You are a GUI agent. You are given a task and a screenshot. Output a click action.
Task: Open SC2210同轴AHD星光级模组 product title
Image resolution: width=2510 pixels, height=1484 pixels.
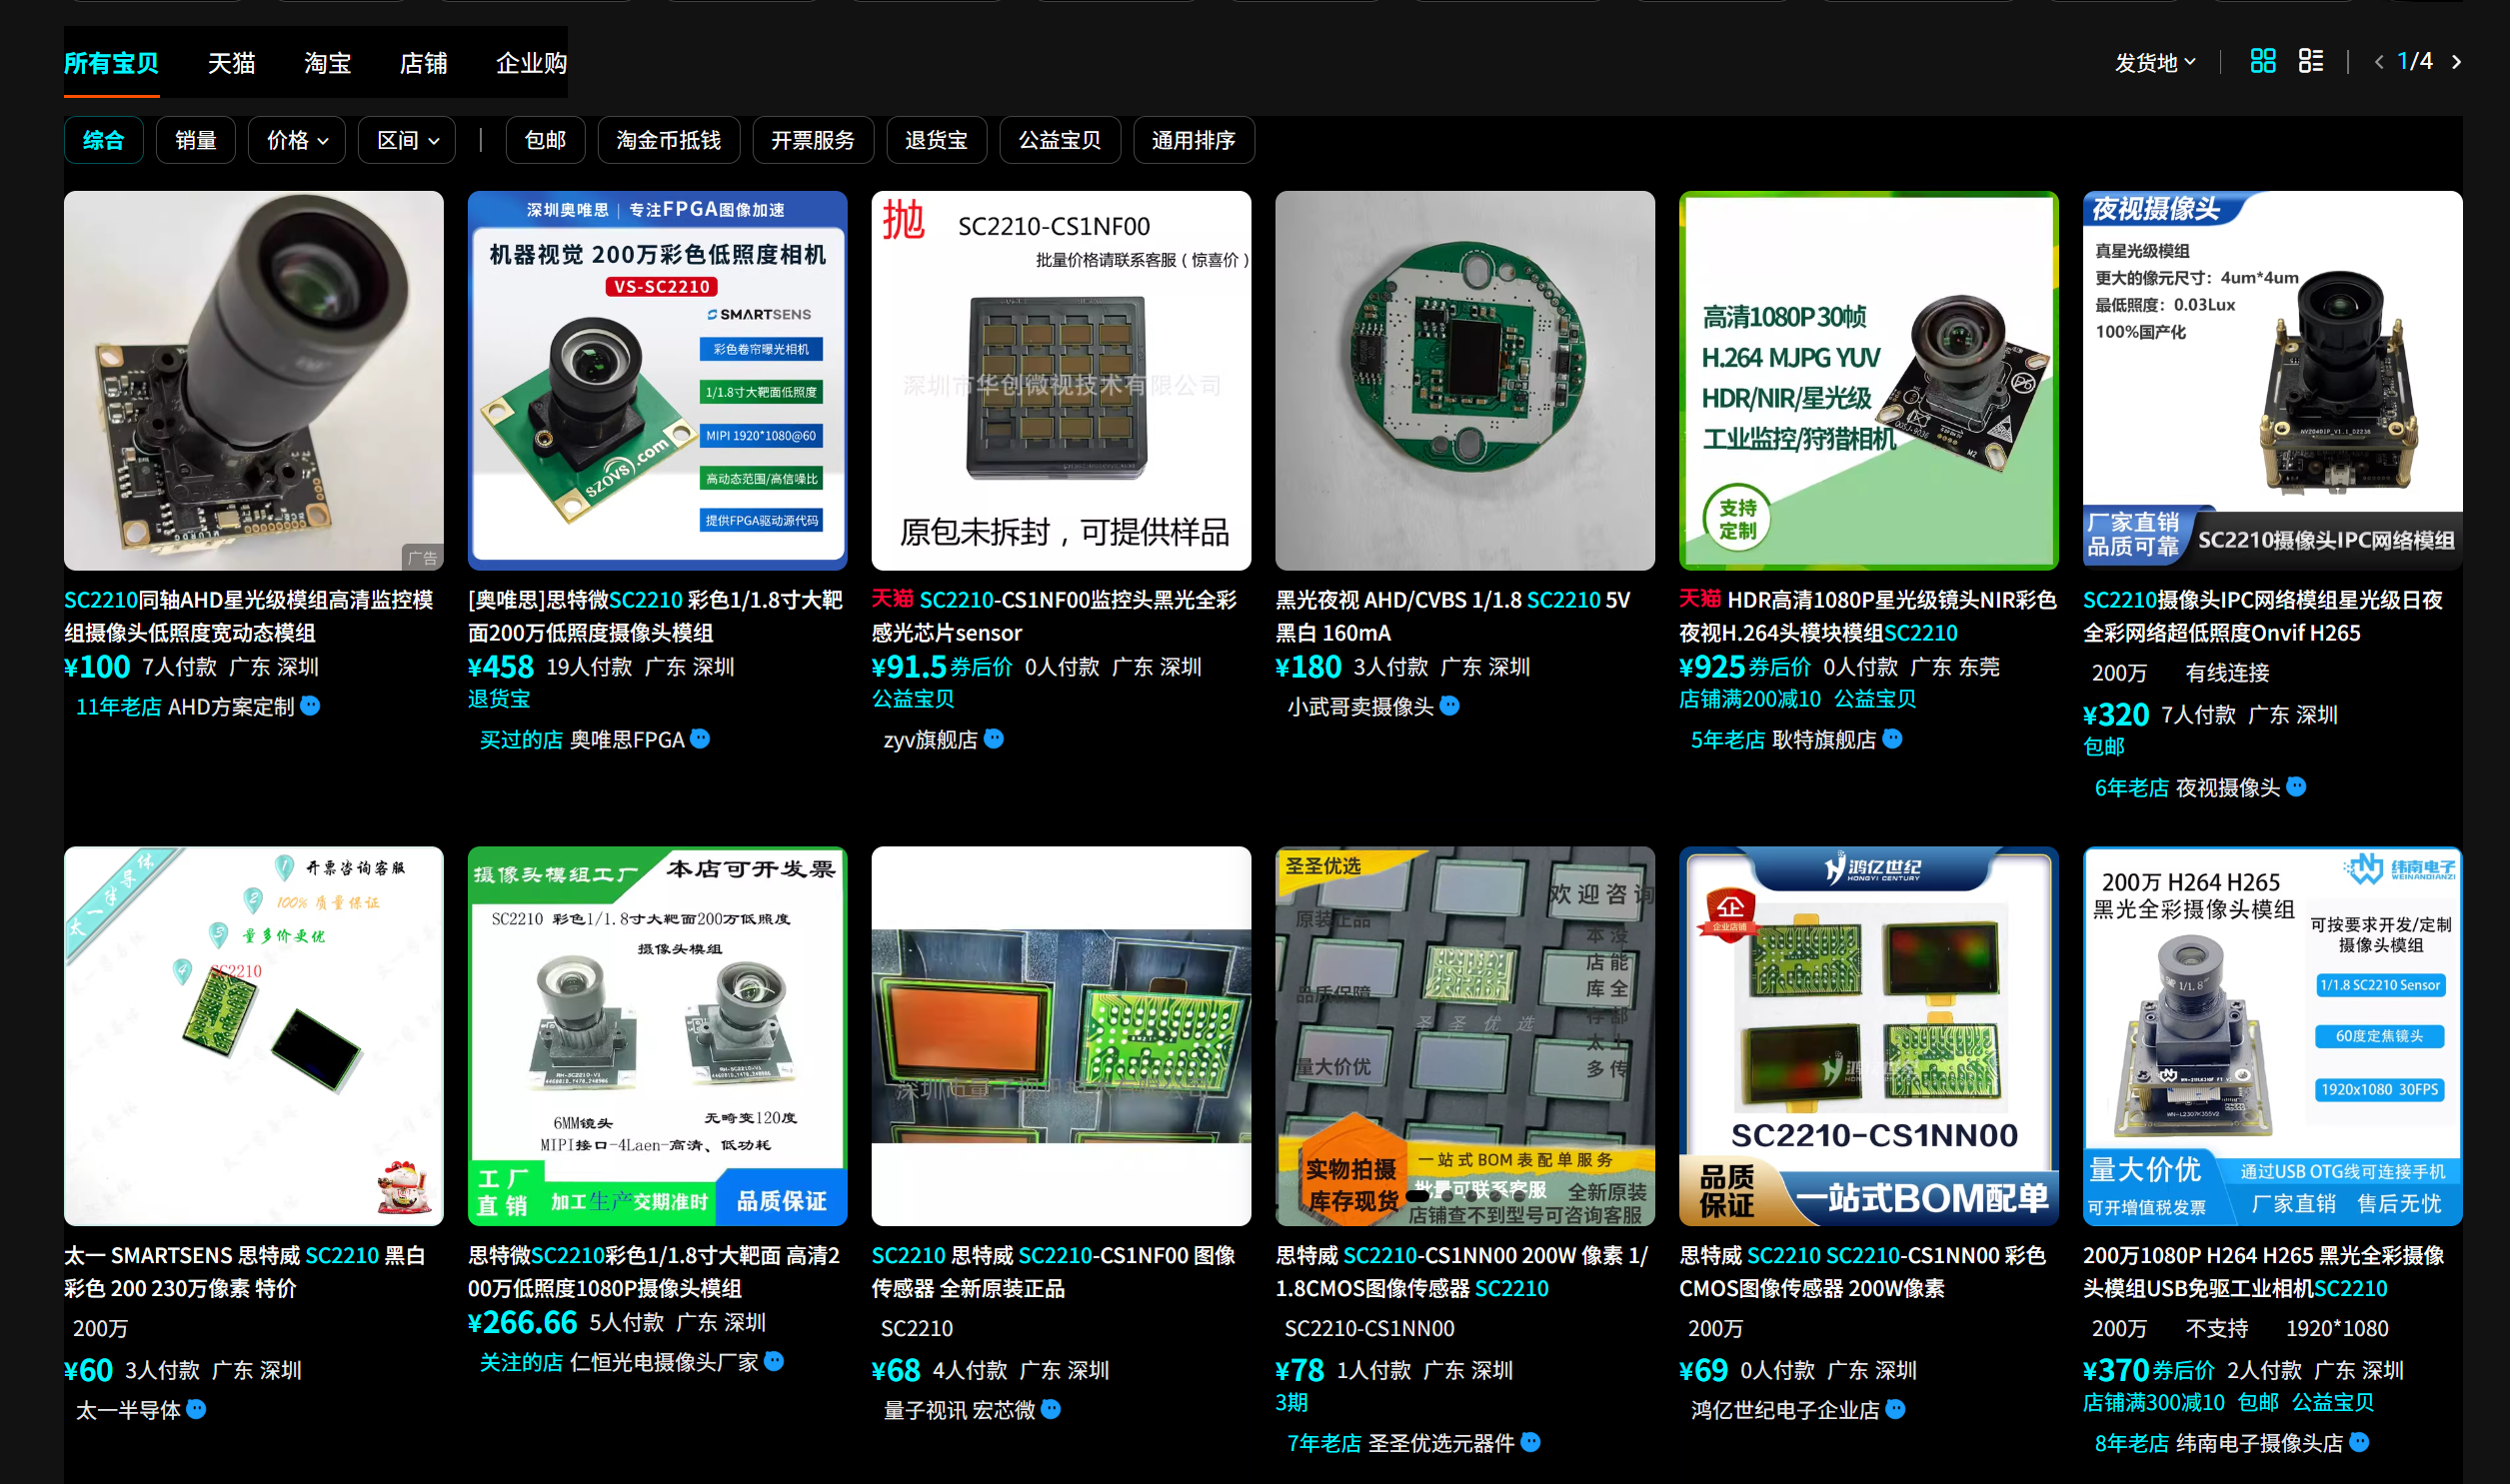click(x=249, y=616)
